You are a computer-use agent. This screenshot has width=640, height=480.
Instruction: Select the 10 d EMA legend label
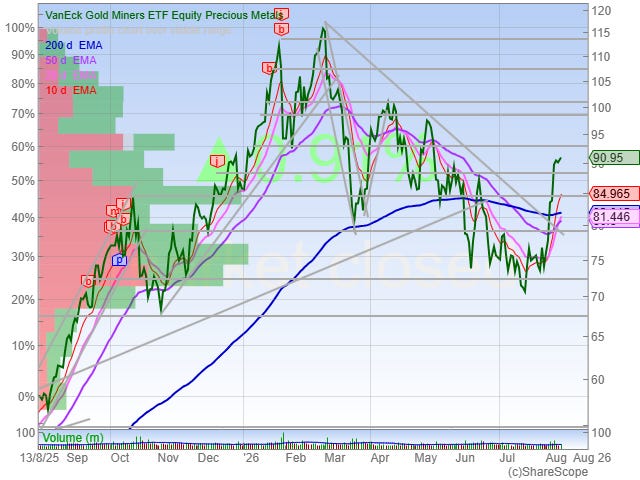[x=71, y=90]
